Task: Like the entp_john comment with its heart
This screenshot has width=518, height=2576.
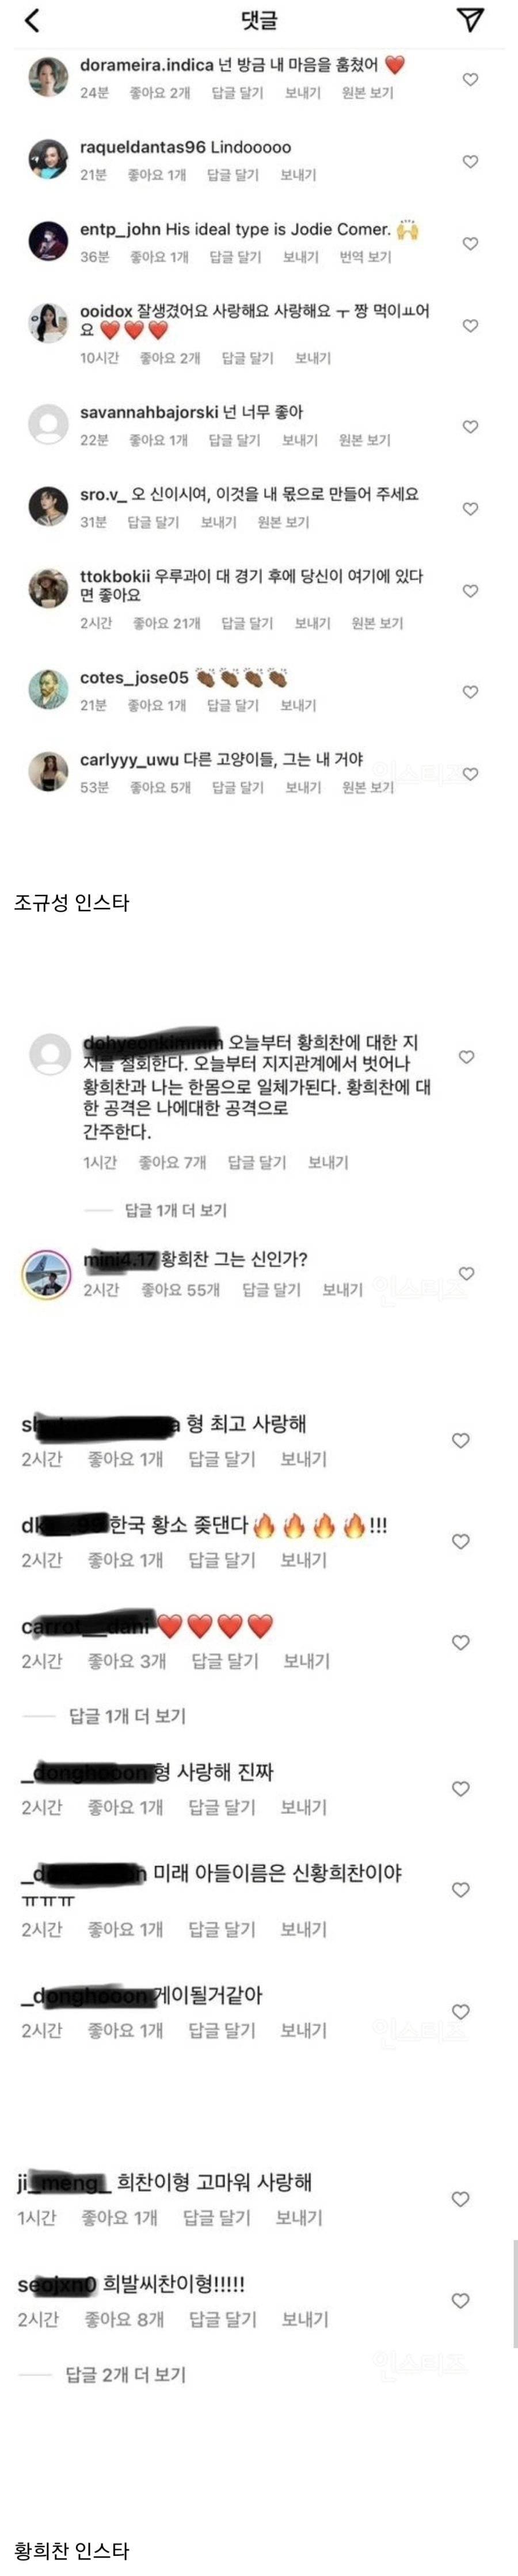Action: pos(470,244)
